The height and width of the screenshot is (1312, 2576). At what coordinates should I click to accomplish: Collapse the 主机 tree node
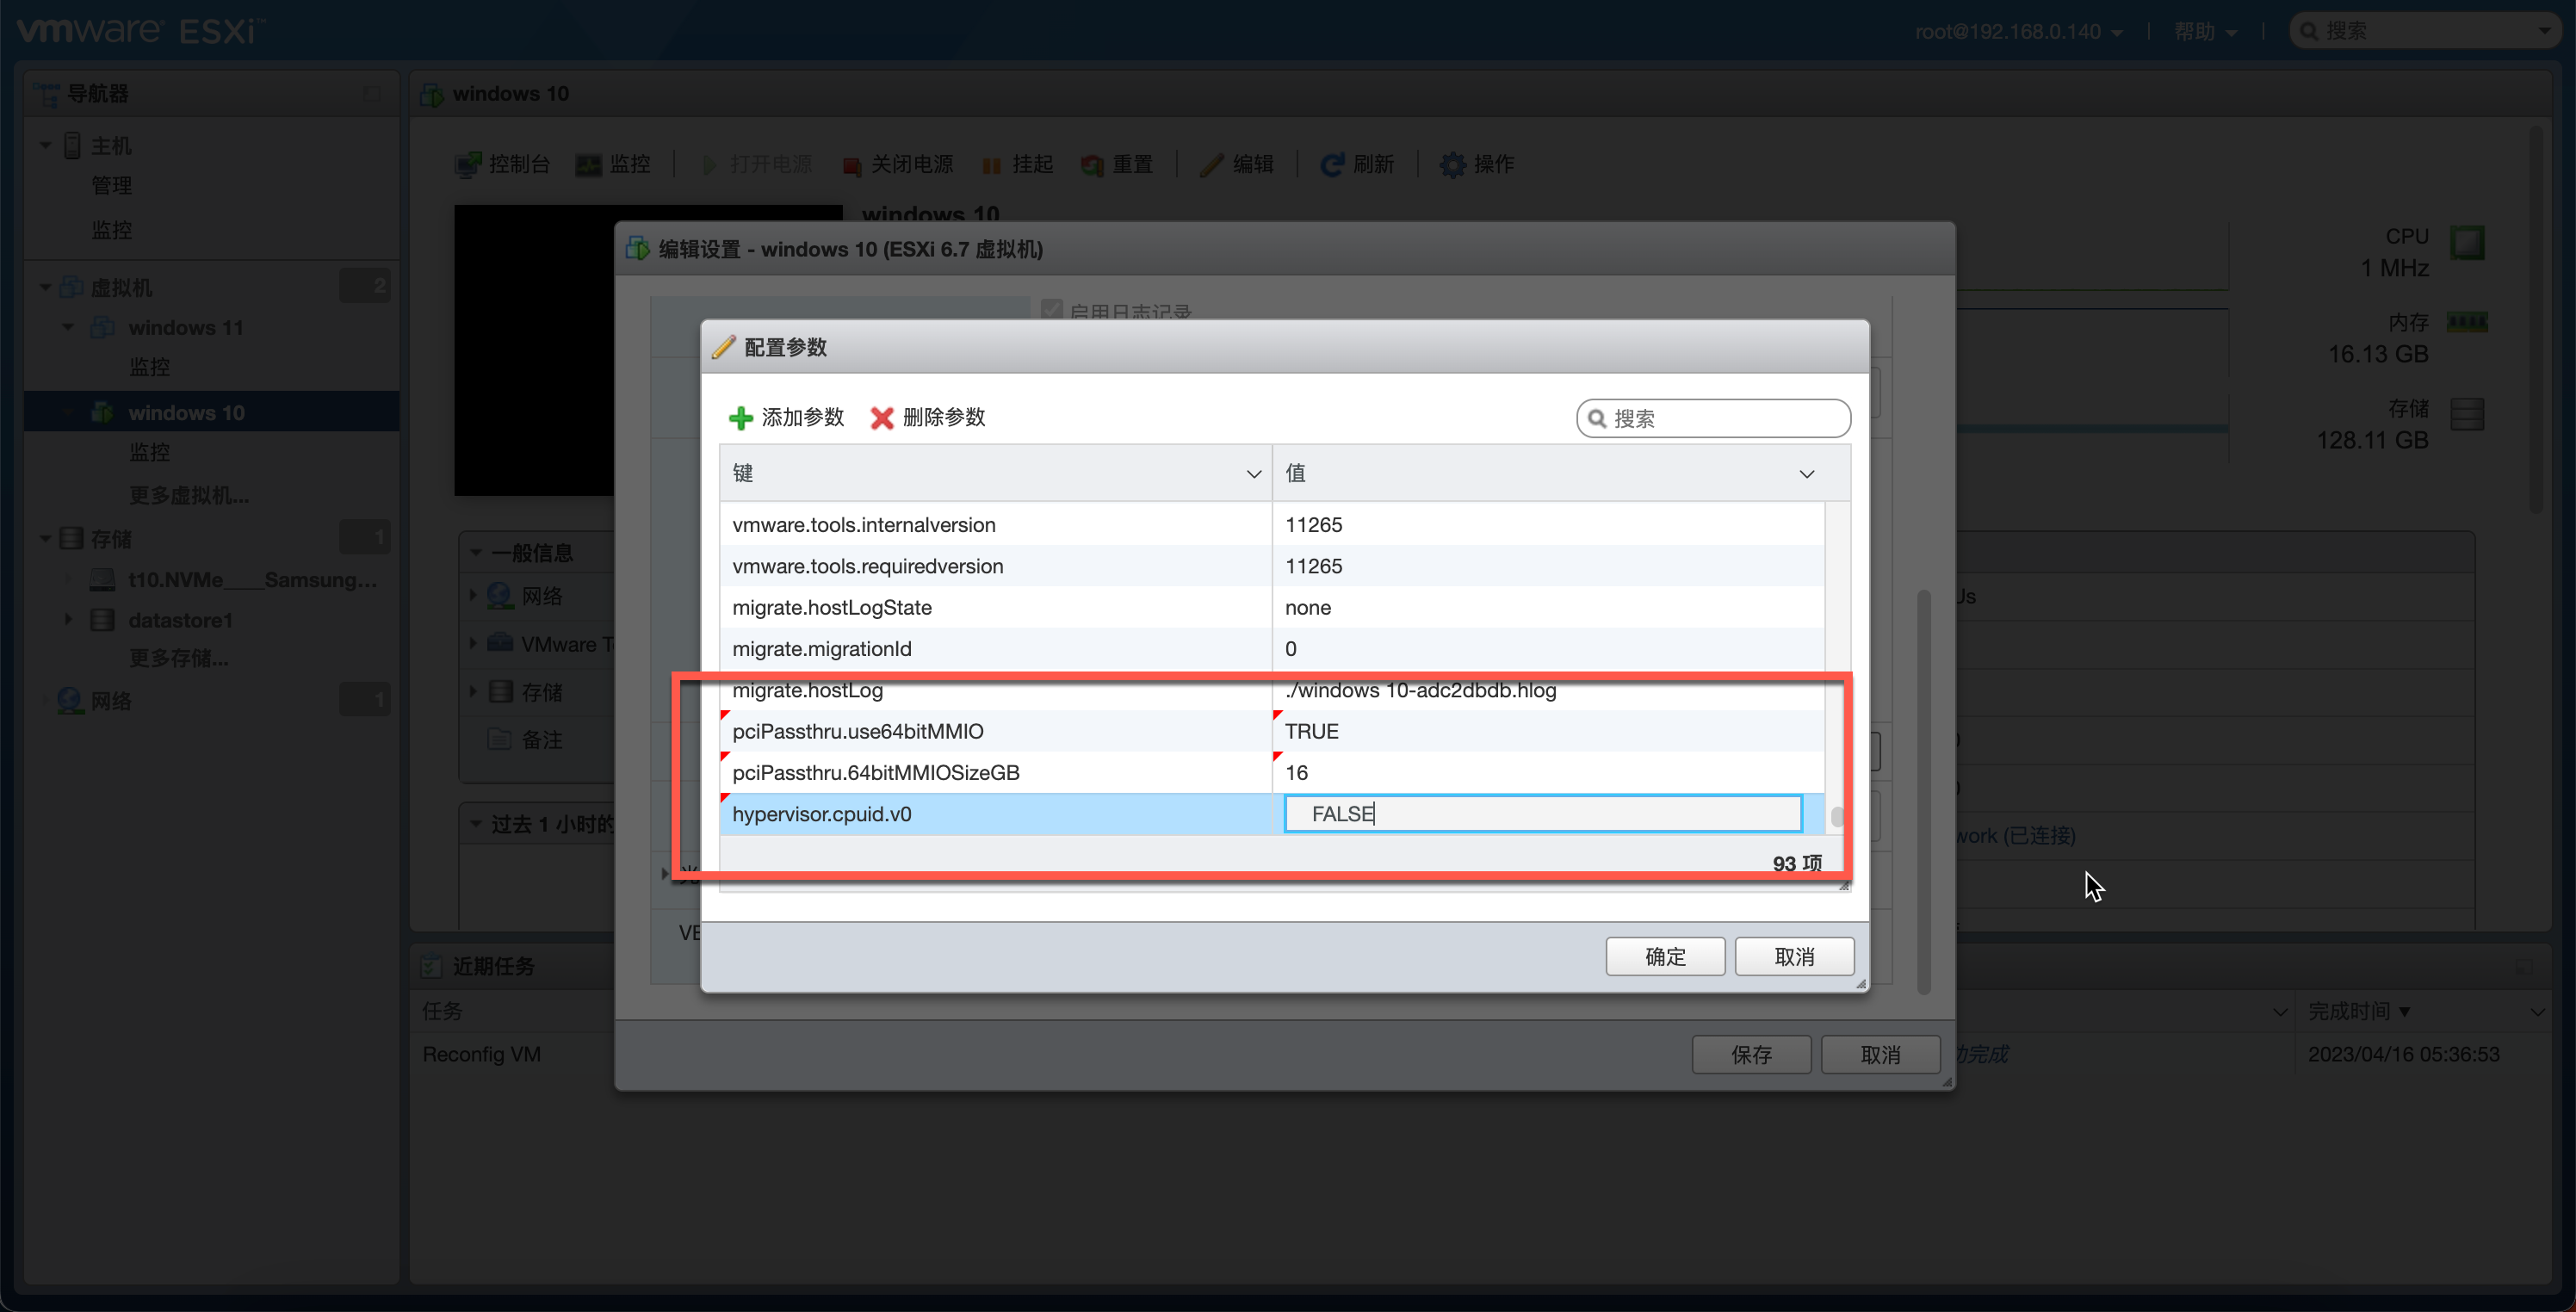pos(45,146)
